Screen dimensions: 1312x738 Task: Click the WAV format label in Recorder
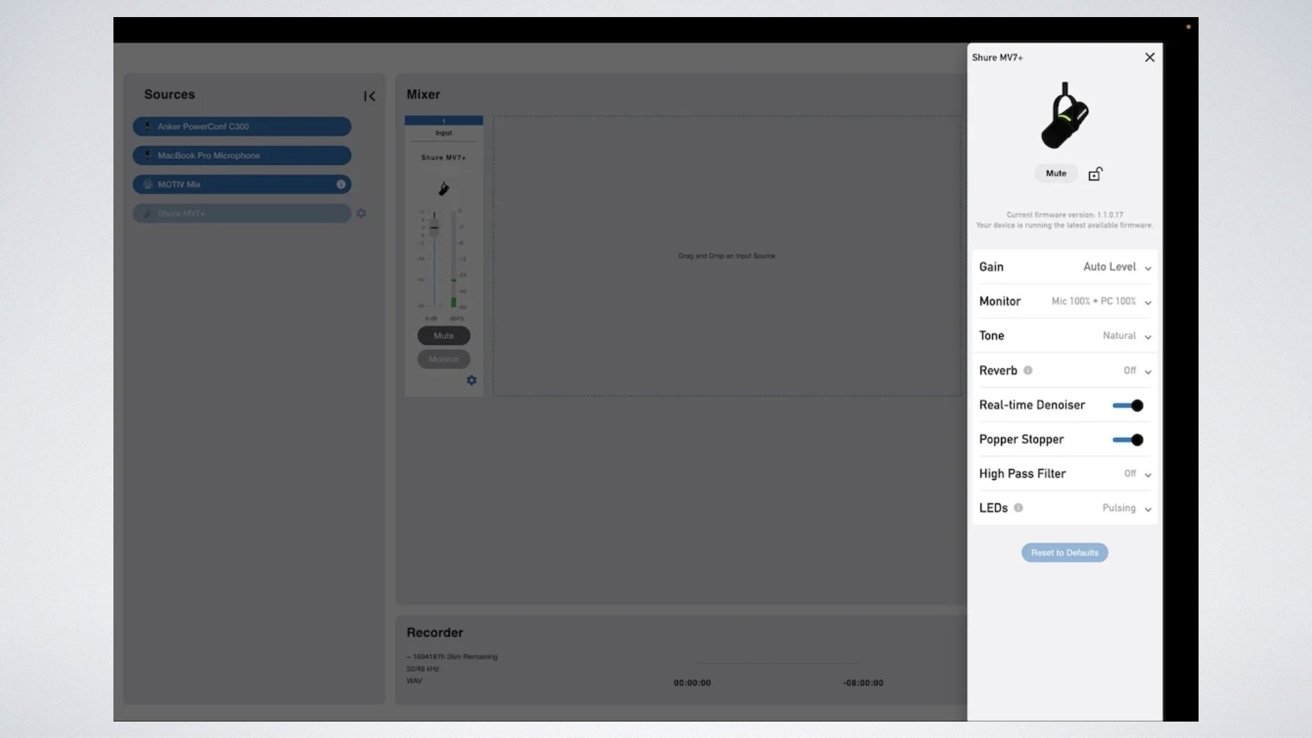click(x=414, y=681)
